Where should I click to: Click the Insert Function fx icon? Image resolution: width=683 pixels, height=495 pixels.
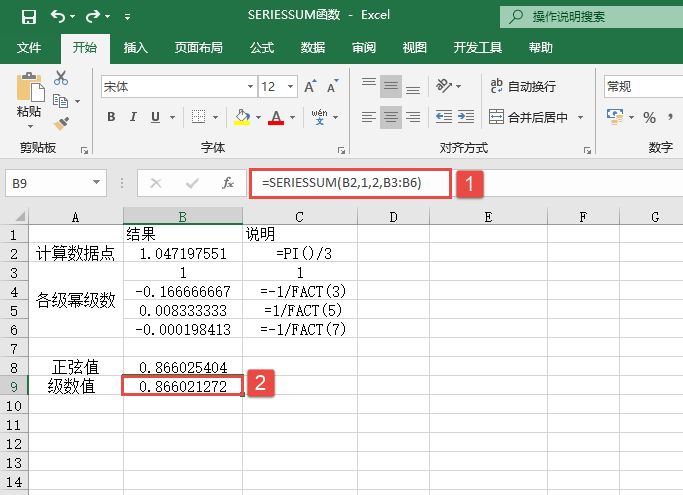click(228, 183)
